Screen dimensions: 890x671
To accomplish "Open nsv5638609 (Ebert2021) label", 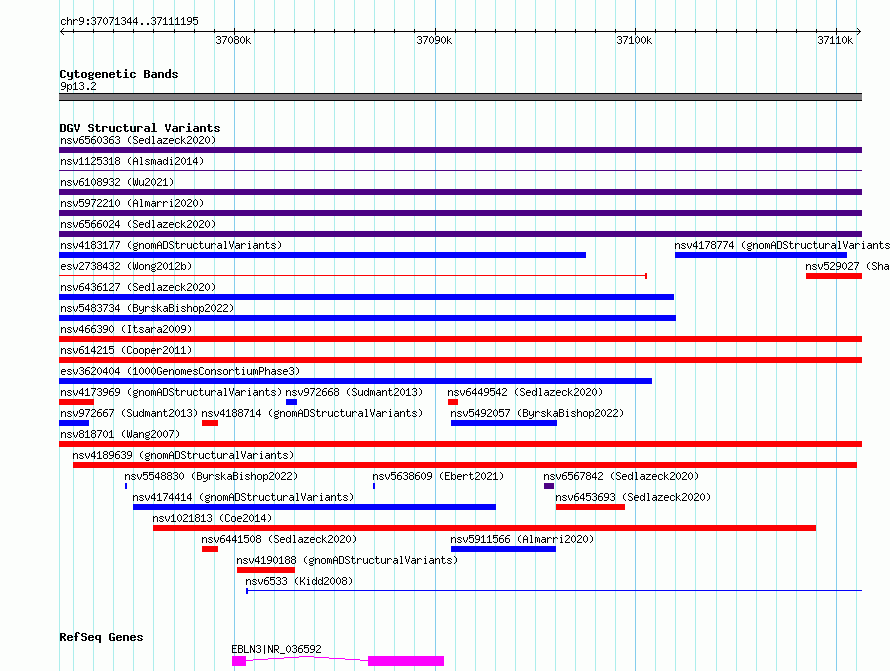I will coord(438,476).
